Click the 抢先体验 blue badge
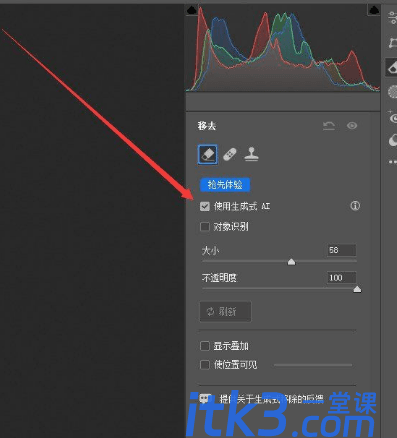Image resolution: width=397 pixels, height=438 pixels. pyautogui.click(x=225, y=185)
